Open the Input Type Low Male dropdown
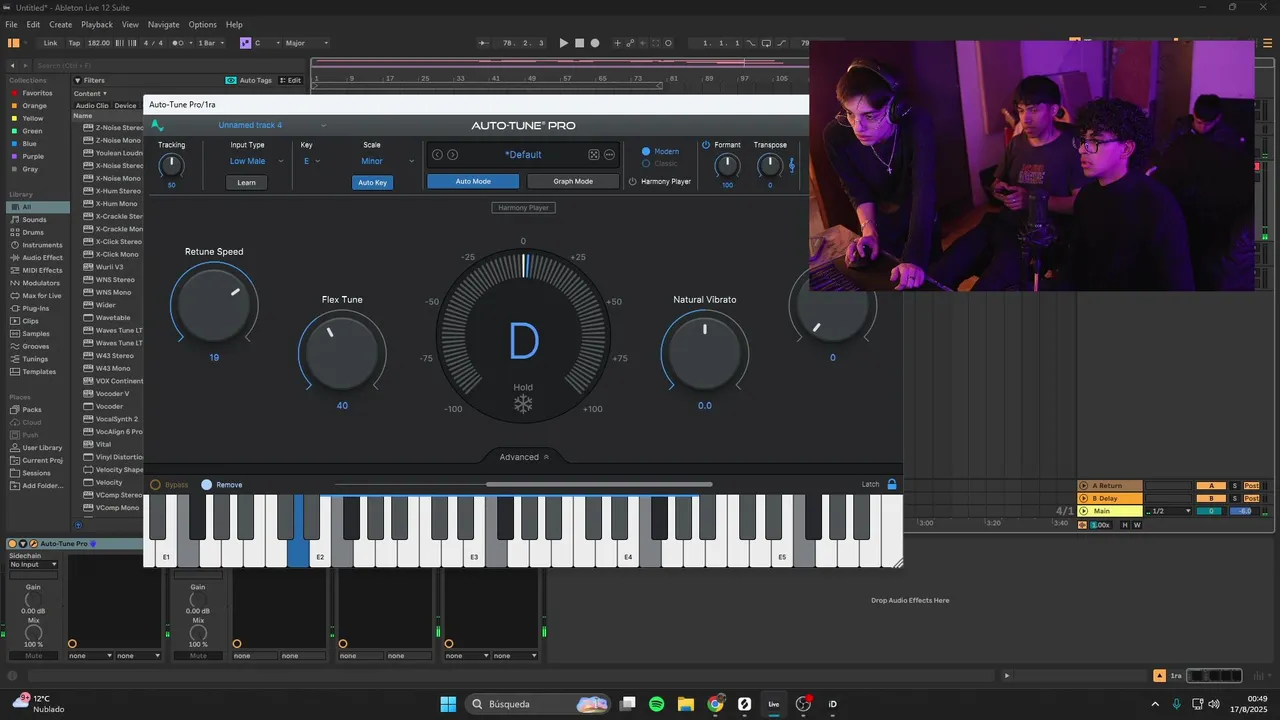This screenshot has height=720, width=1280. point(256,161)
